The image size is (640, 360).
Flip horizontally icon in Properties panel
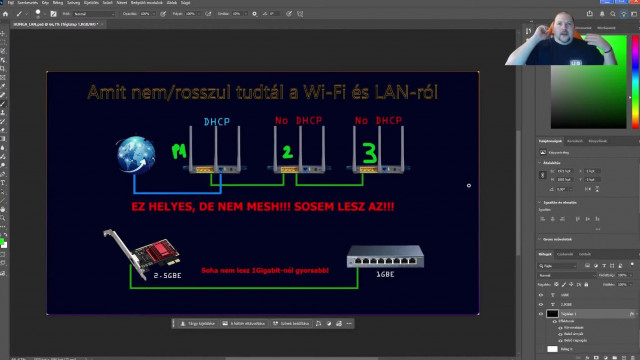[x=588, y=189]
